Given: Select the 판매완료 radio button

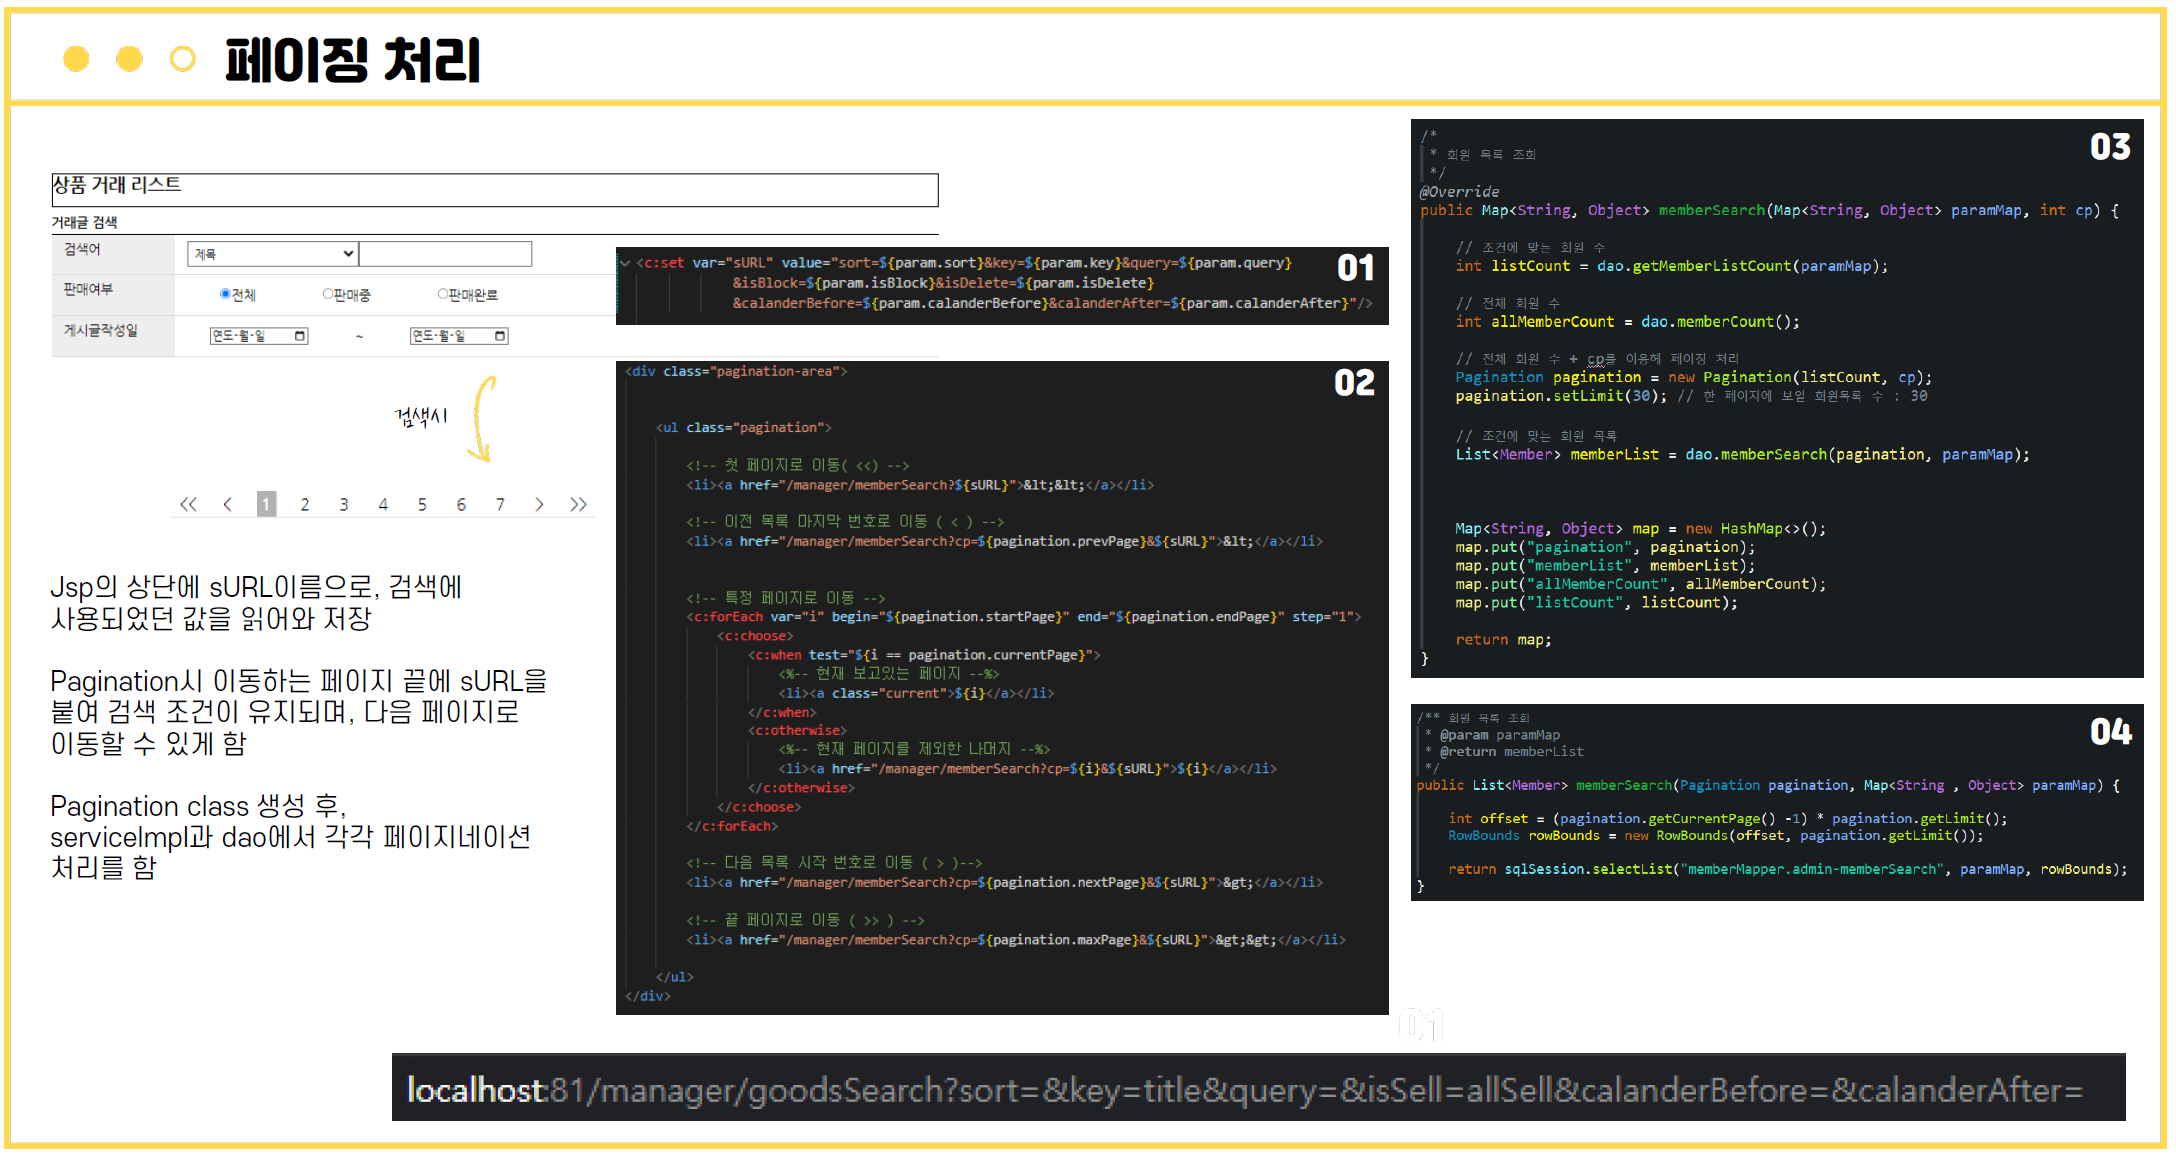Looking at the screenshot, I should (443, 293).
